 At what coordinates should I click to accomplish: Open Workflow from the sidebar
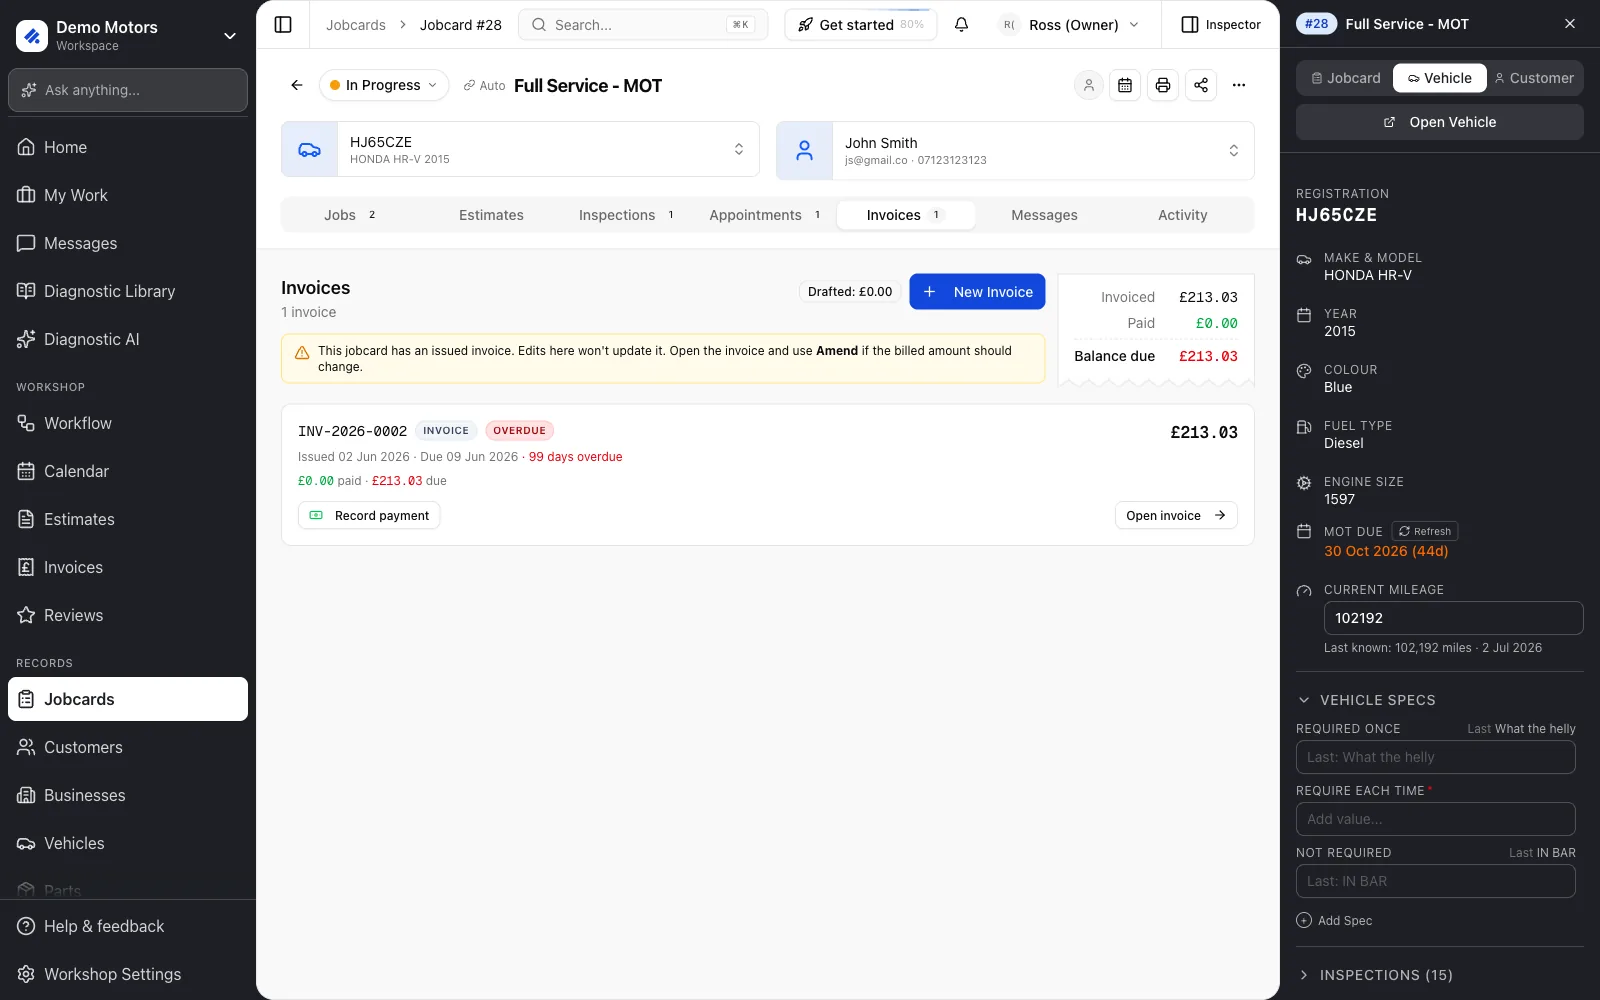(x=128, y=423)
